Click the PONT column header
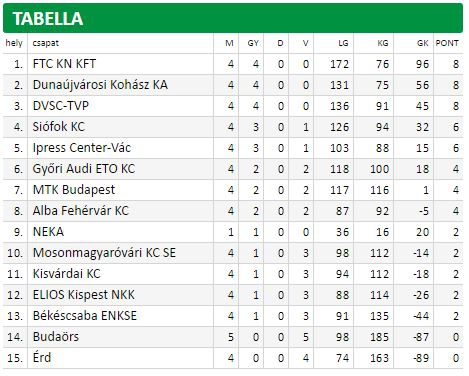The width and height of the screenshot is (469, 376). (447, 43)
